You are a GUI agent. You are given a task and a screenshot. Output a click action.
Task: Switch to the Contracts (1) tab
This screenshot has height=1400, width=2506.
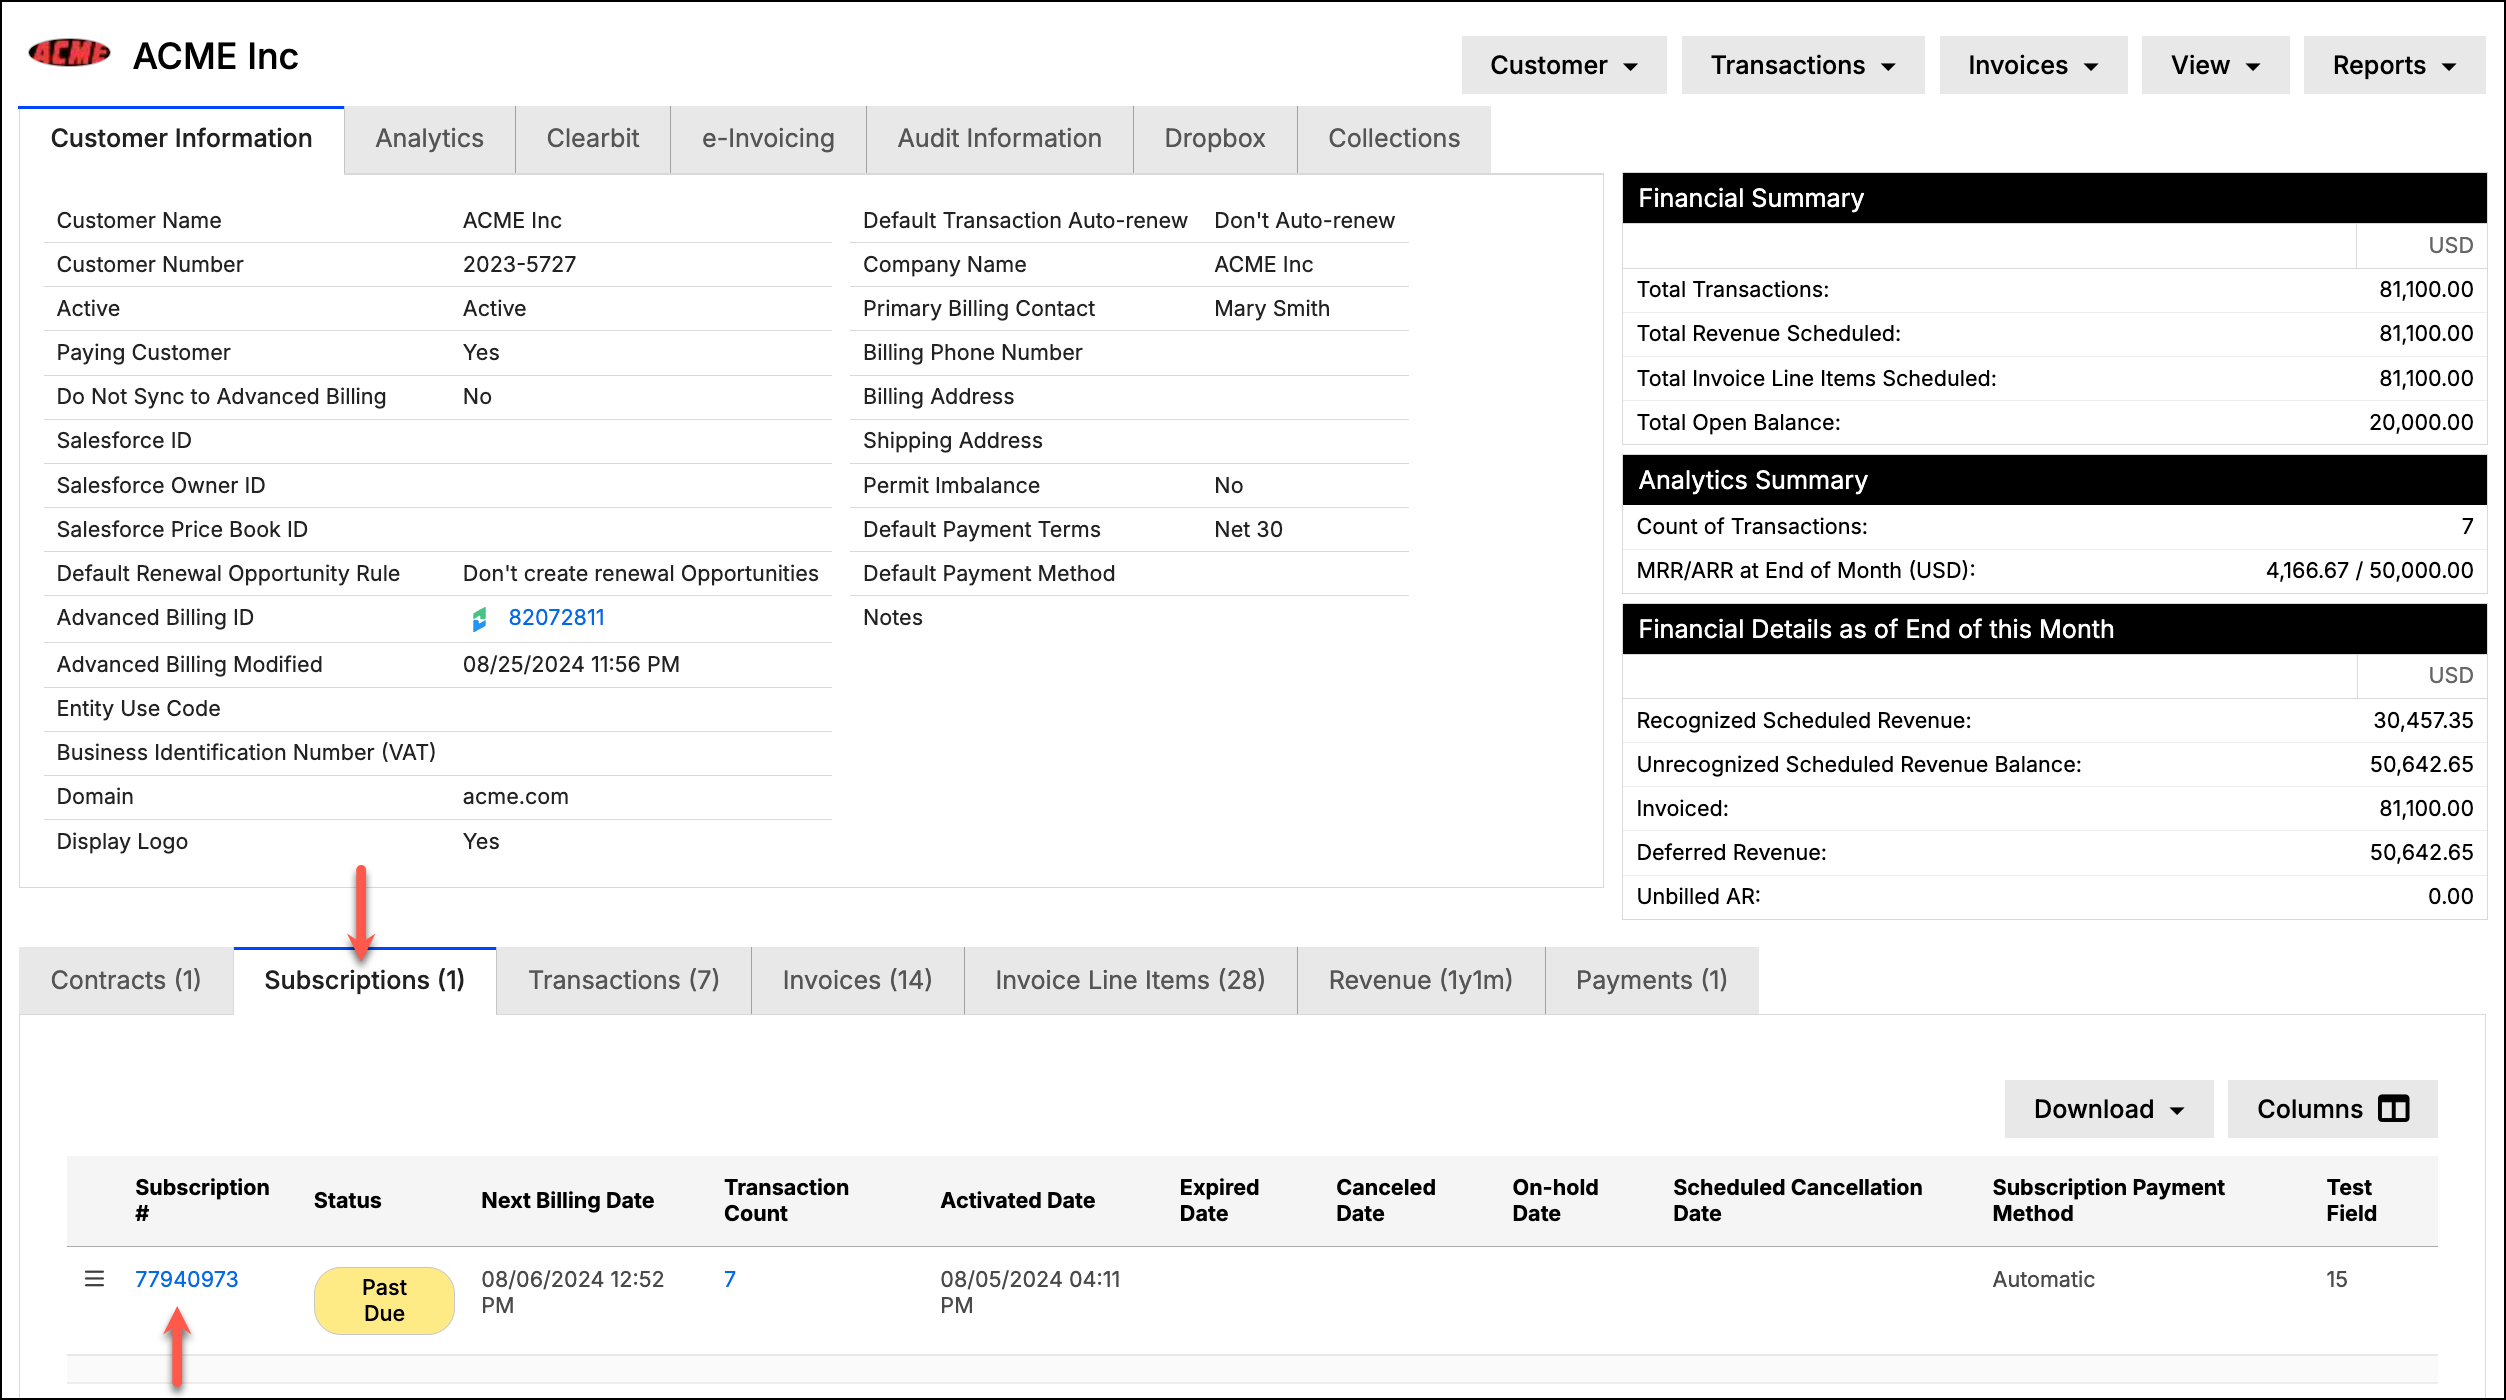[x=126, y=980]
